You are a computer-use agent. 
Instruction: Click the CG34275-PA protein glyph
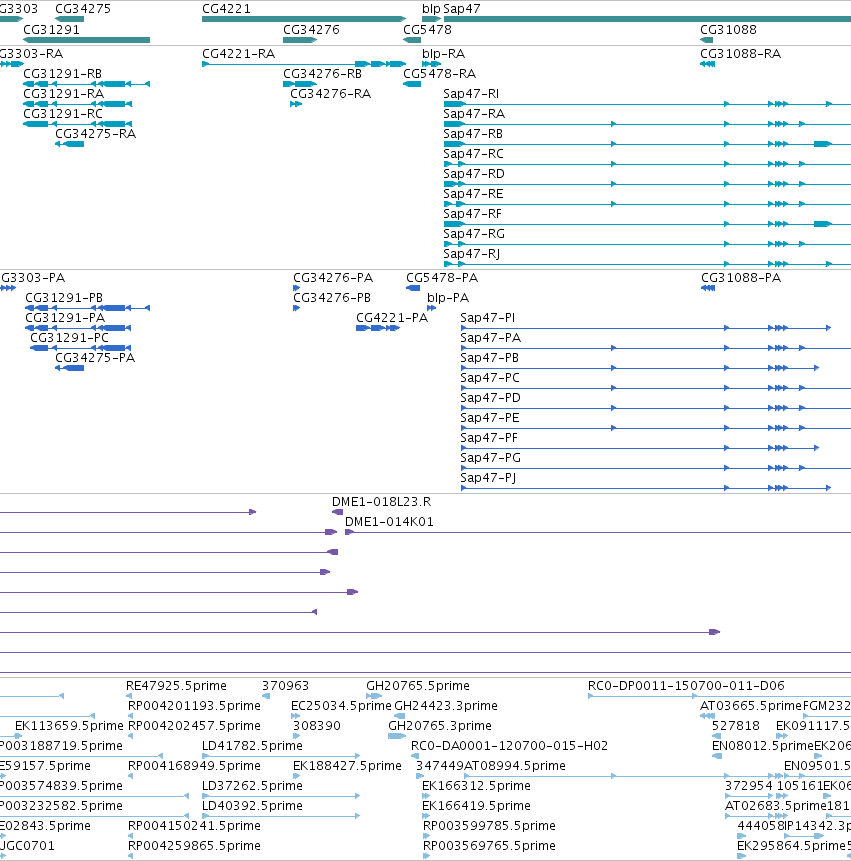[x=69, y=368]
